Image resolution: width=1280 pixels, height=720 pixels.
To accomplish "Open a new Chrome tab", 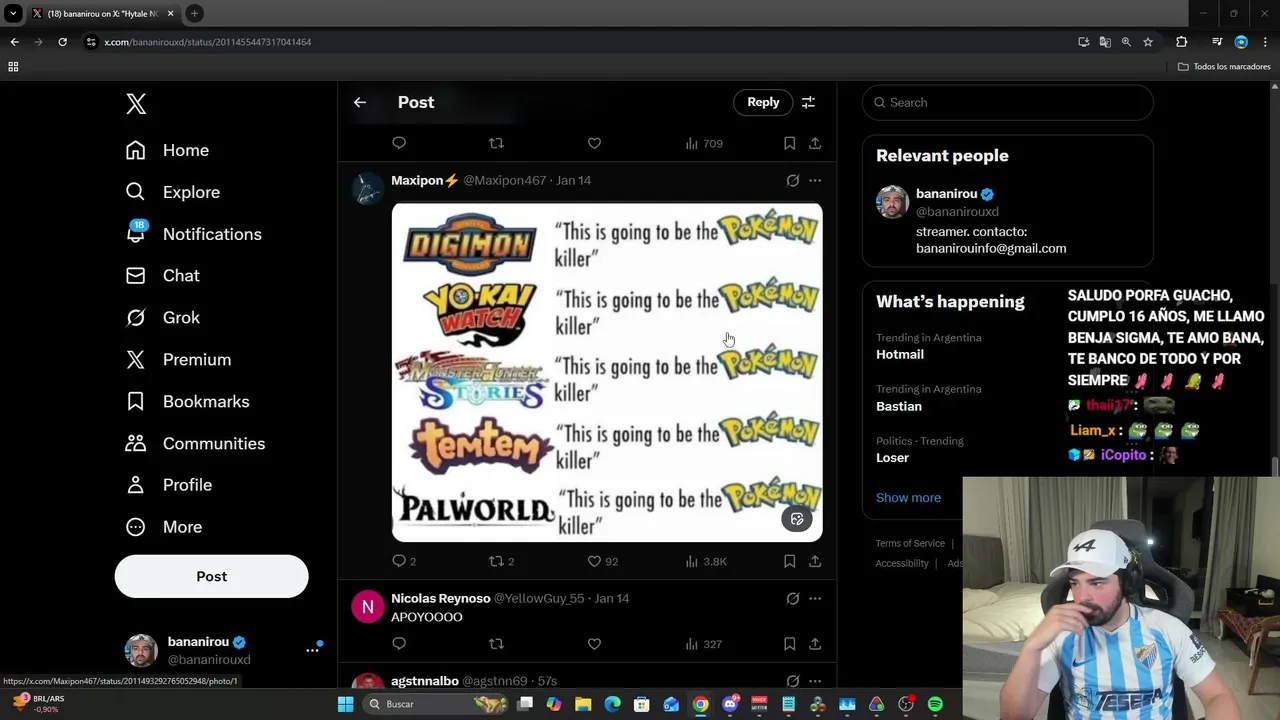I will click(x=194, y=14).
